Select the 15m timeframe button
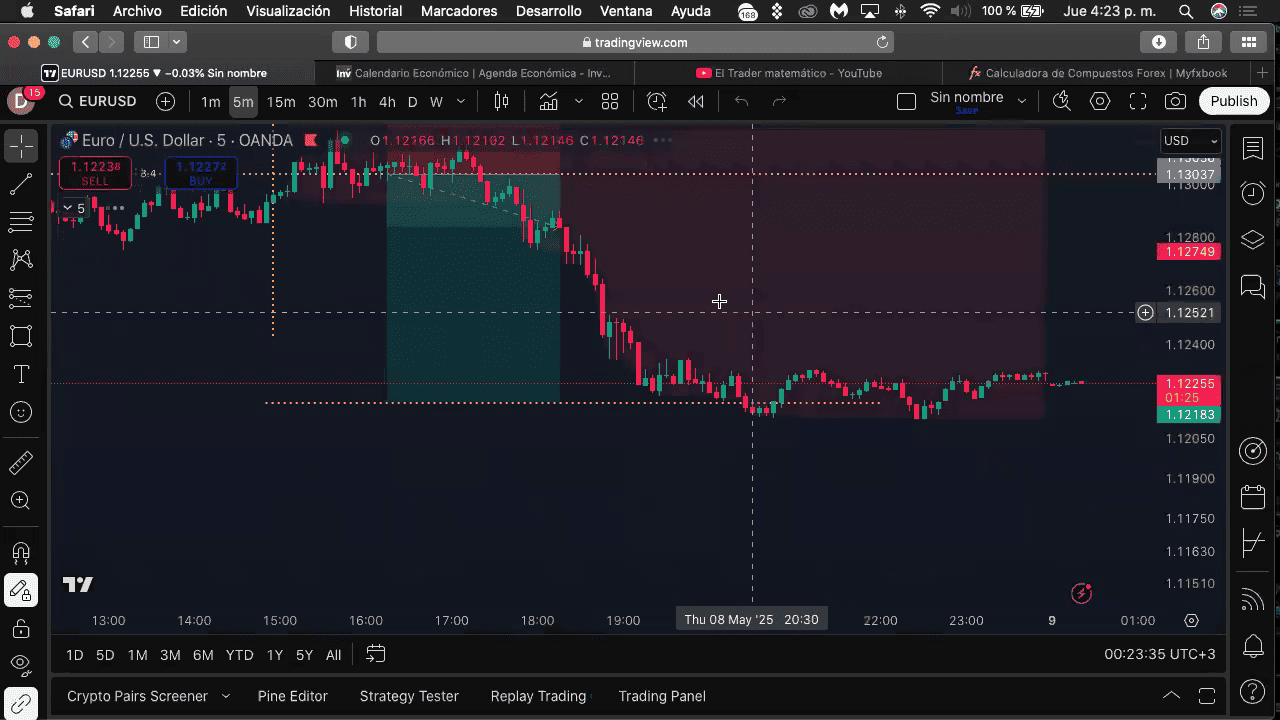Screen dimensions: 1280x720 coord(281,101)
